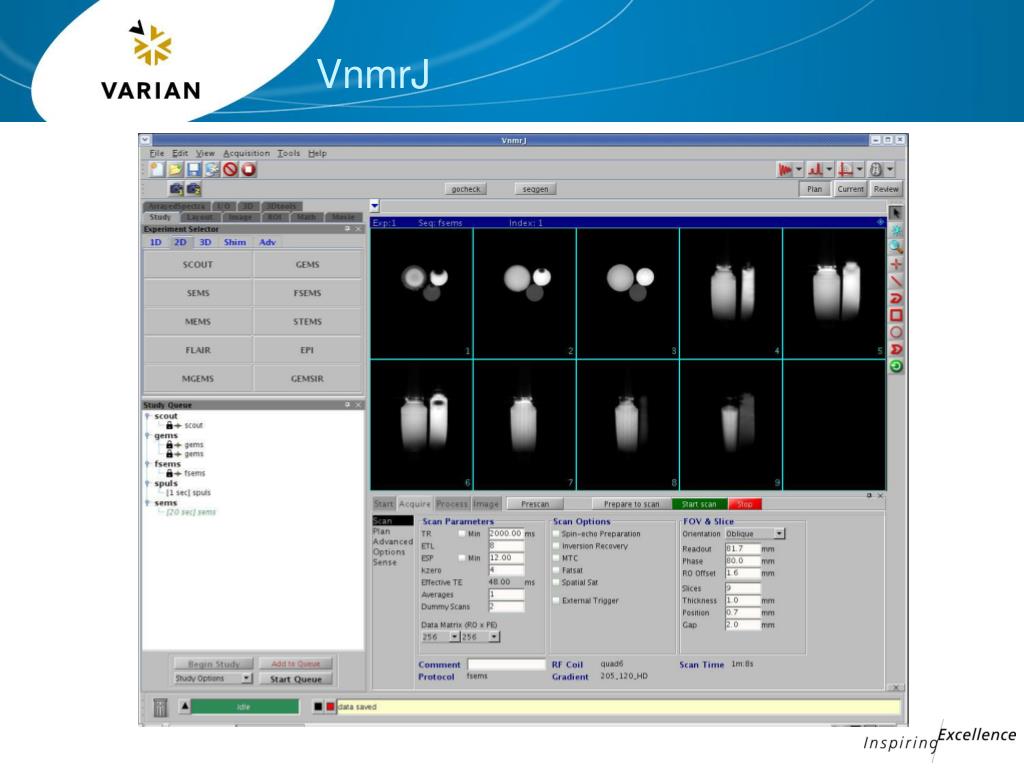Switch to the Shim experiment tab

pos(235,242)
